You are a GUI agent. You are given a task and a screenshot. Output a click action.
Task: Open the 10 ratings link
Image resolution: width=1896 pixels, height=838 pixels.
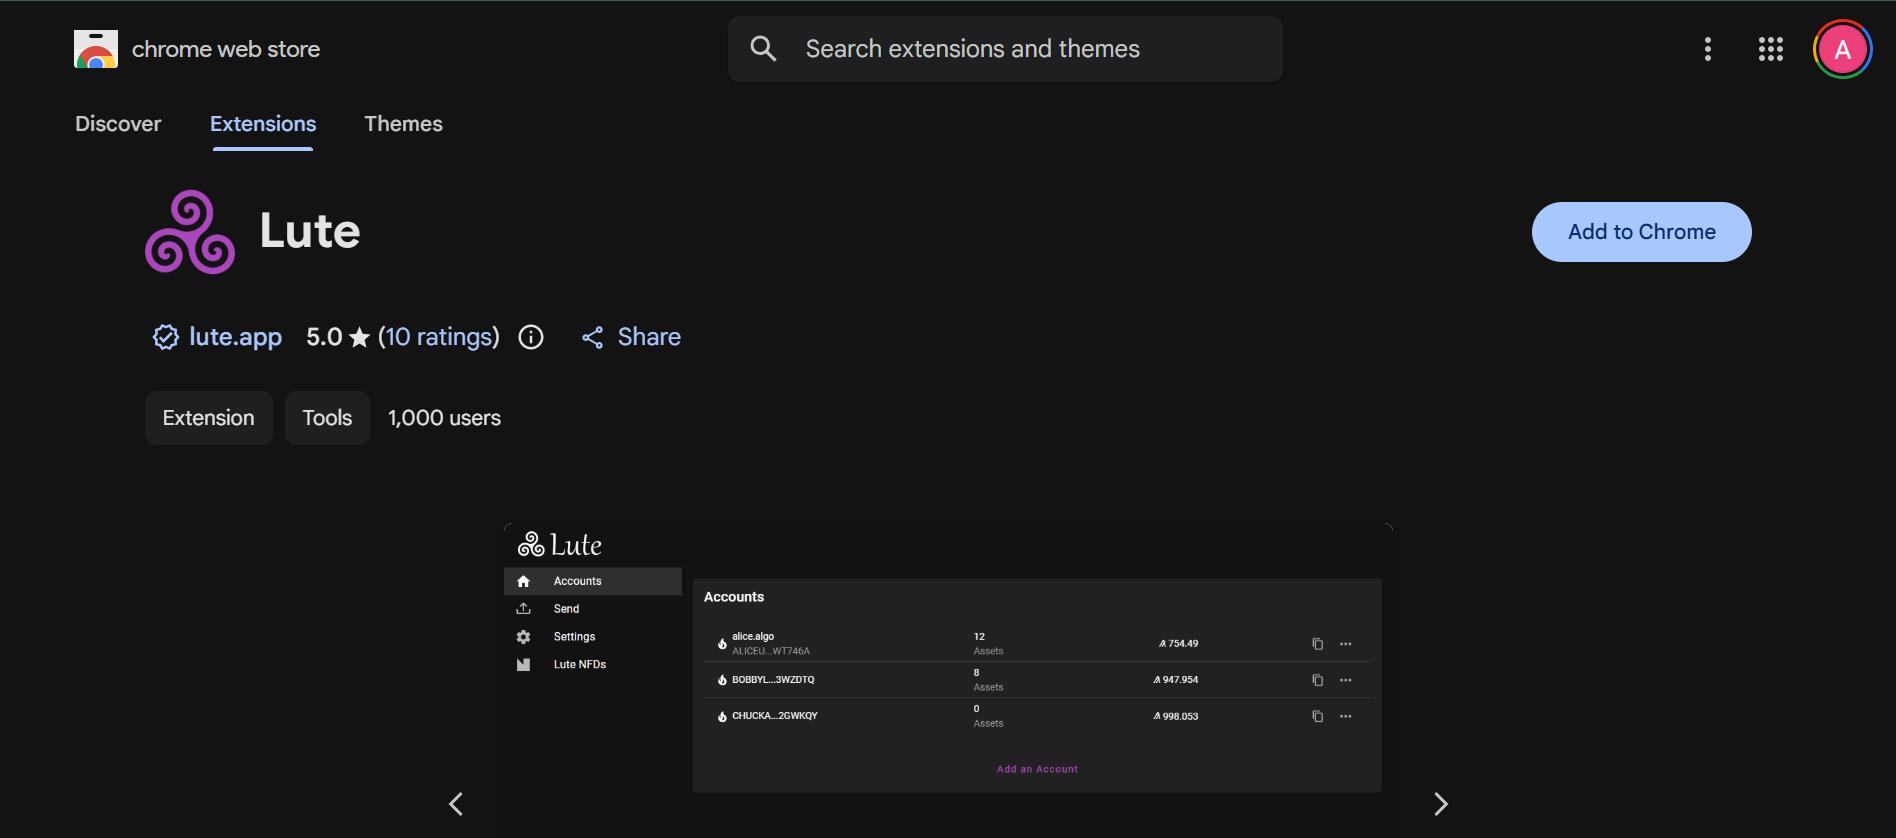pos(439,337)
